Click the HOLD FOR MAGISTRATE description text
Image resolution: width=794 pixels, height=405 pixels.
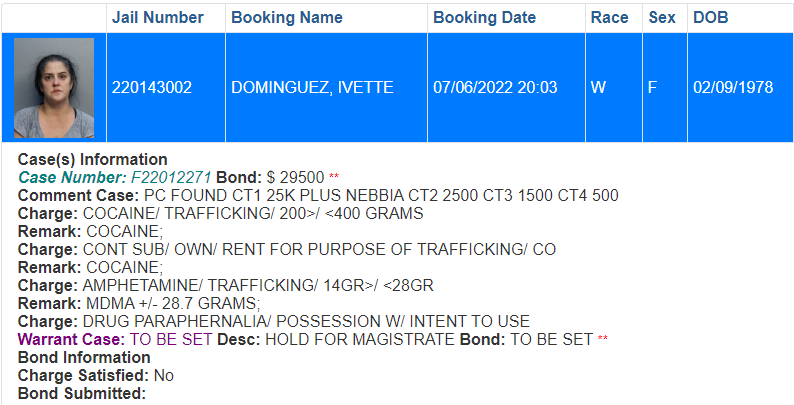point(360,339)
